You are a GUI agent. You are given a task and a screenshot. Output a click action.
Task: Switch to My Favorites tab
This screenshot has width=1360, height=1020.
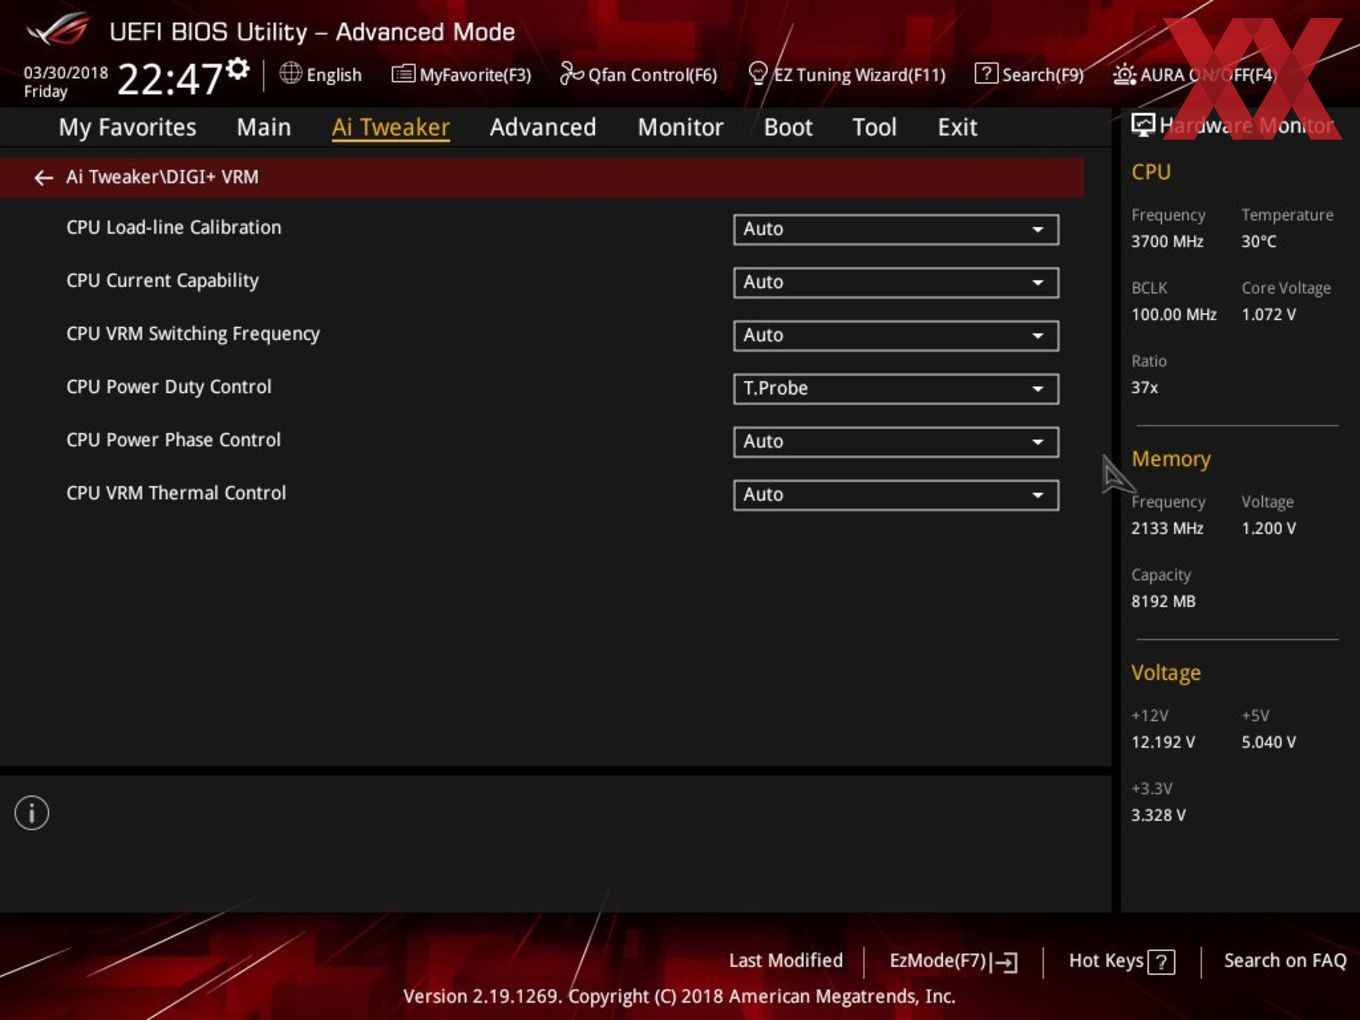pos(127,128)
